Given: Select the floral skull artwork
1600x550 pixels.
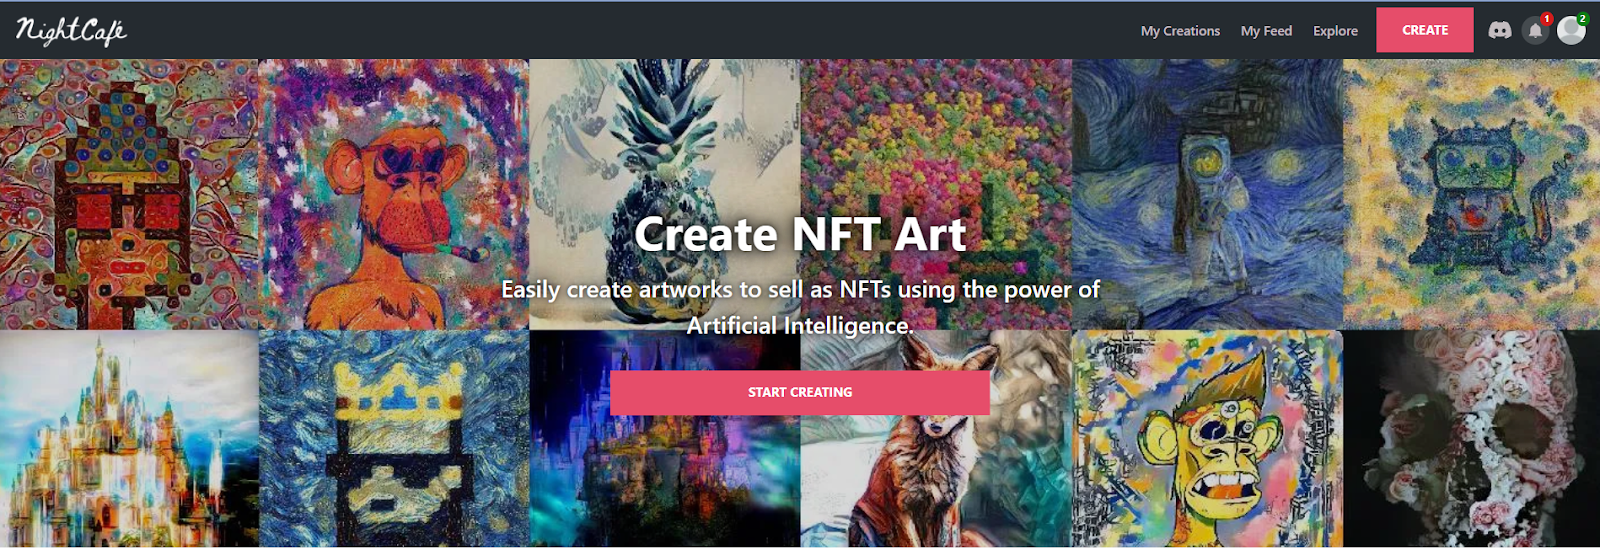Looking at the screenshot, I should (1471, 438).
